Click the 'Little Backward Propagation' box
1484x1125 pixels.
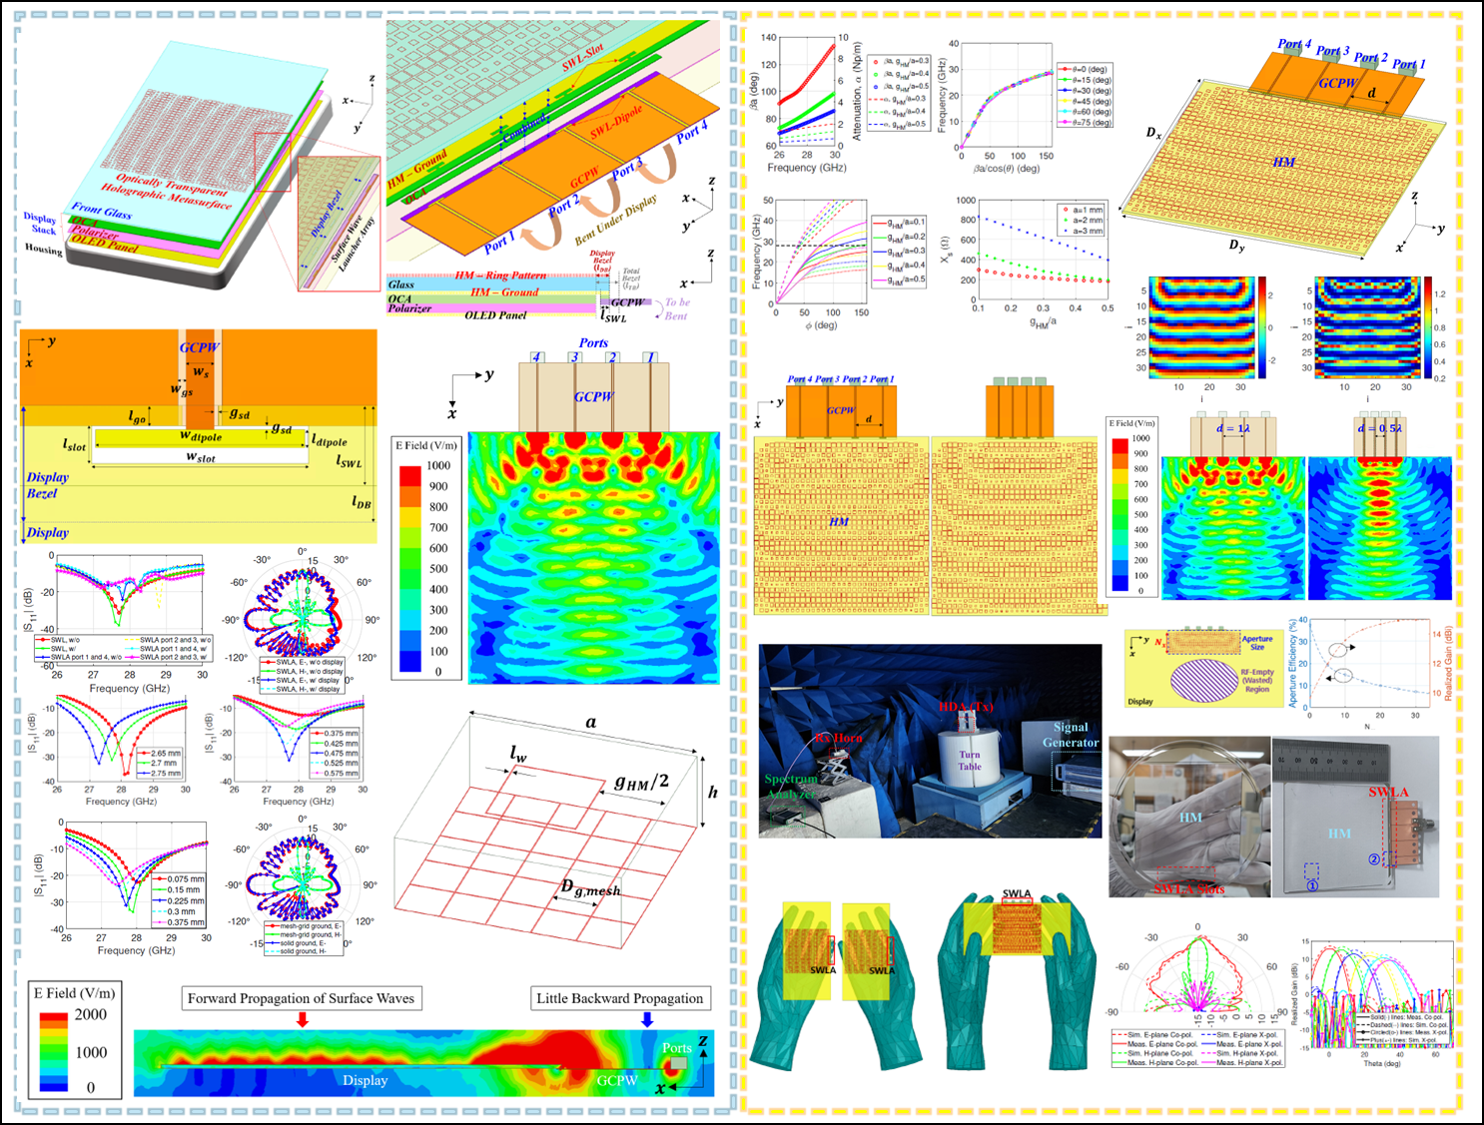pyautogui.click(x=620, y=998)
